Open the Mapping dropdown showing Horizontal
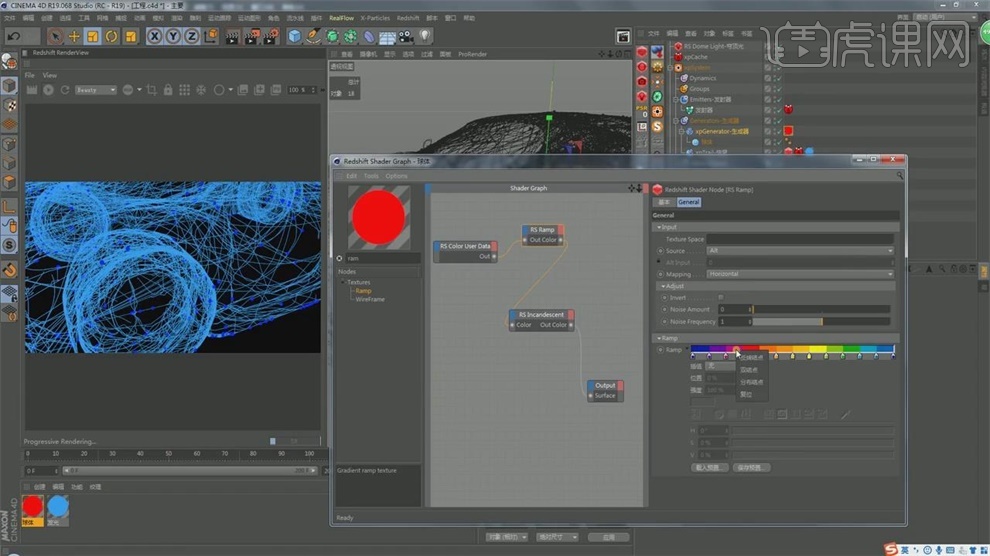 800,274
